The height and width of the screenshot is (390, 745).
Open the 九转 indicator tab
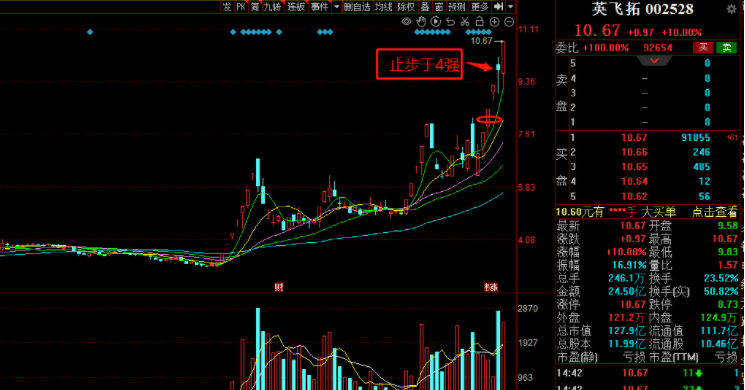(273, 7)
